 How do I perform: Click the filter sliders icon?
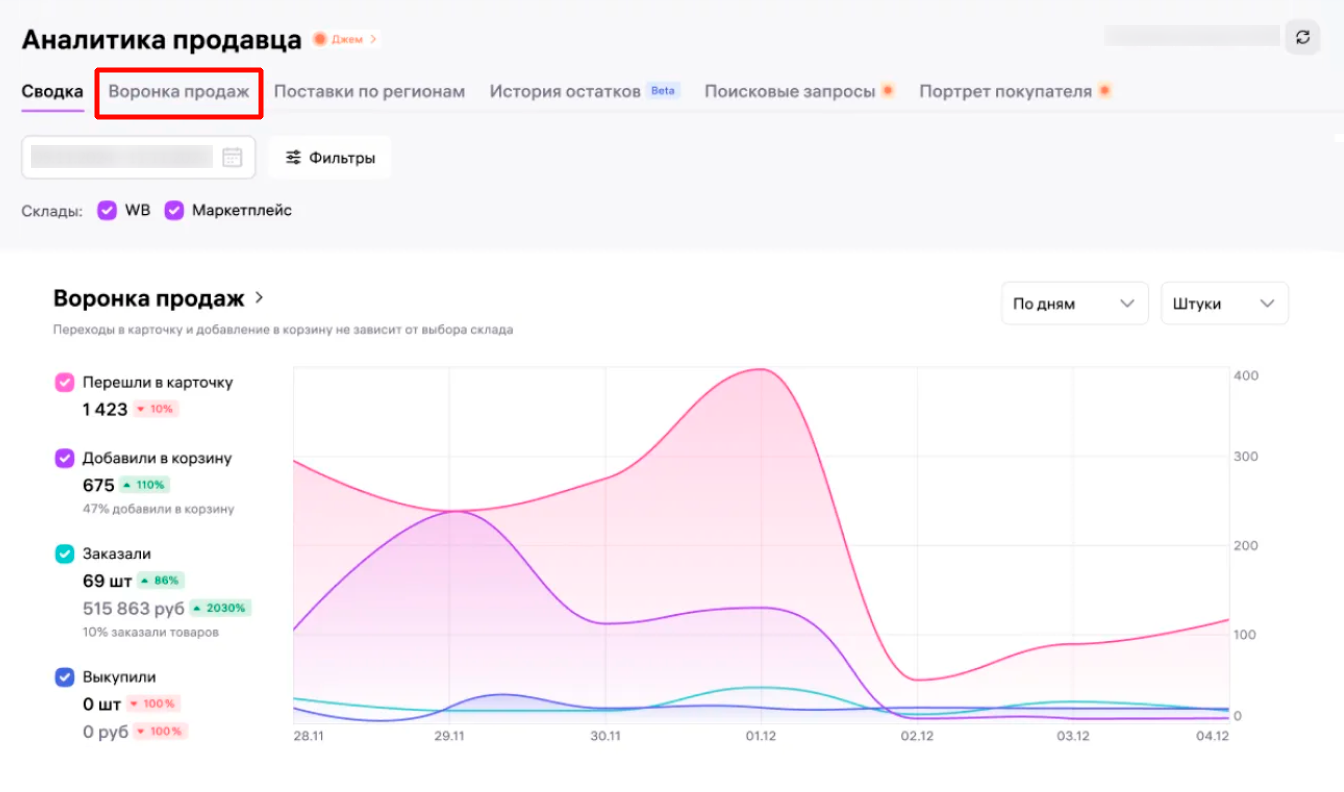coord(293,158)
